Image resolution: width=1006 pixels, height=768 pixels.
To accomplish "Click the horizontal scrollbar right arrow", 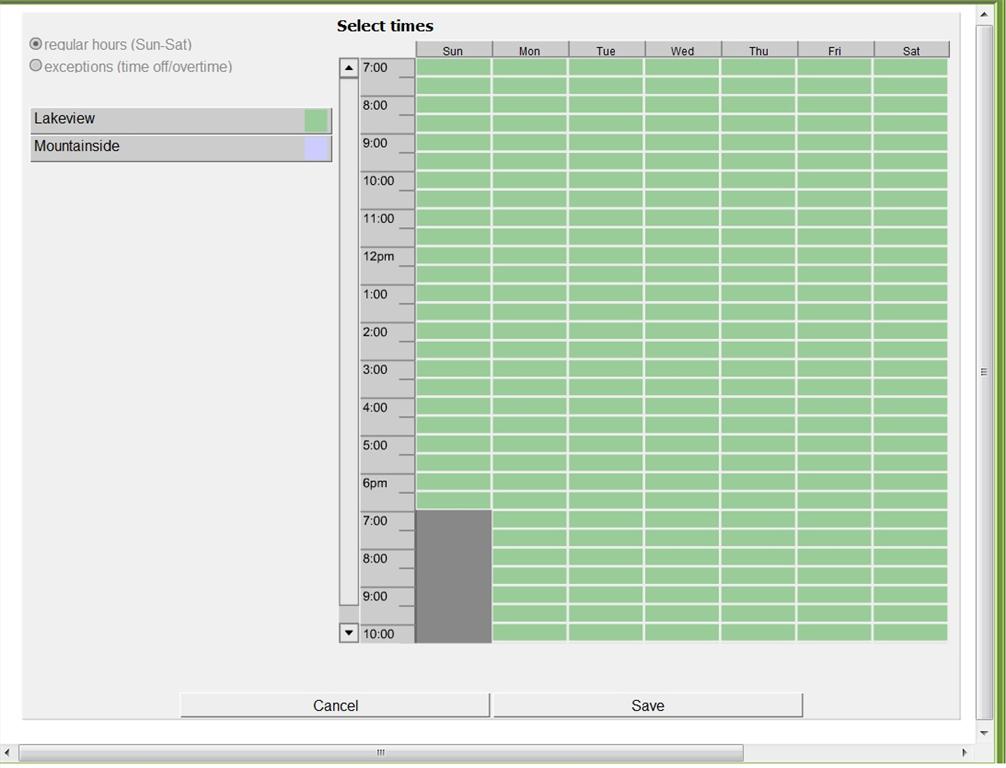I will 964,752.
